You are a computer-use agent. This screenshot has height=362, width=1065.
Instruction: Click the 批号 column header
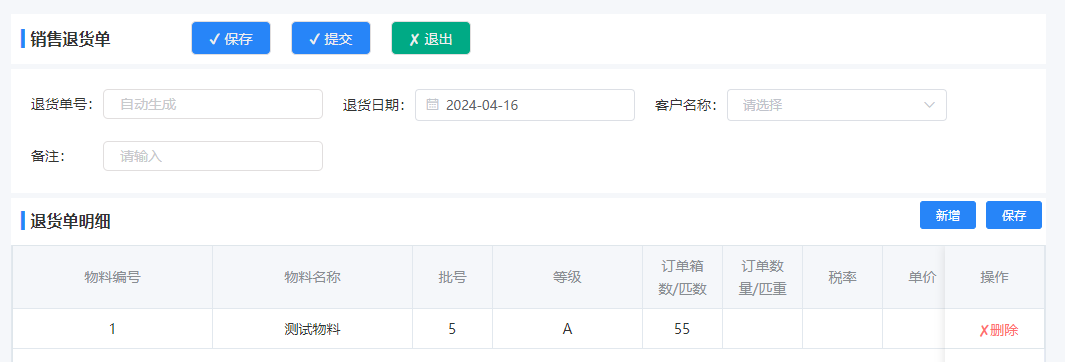[452, 277]
